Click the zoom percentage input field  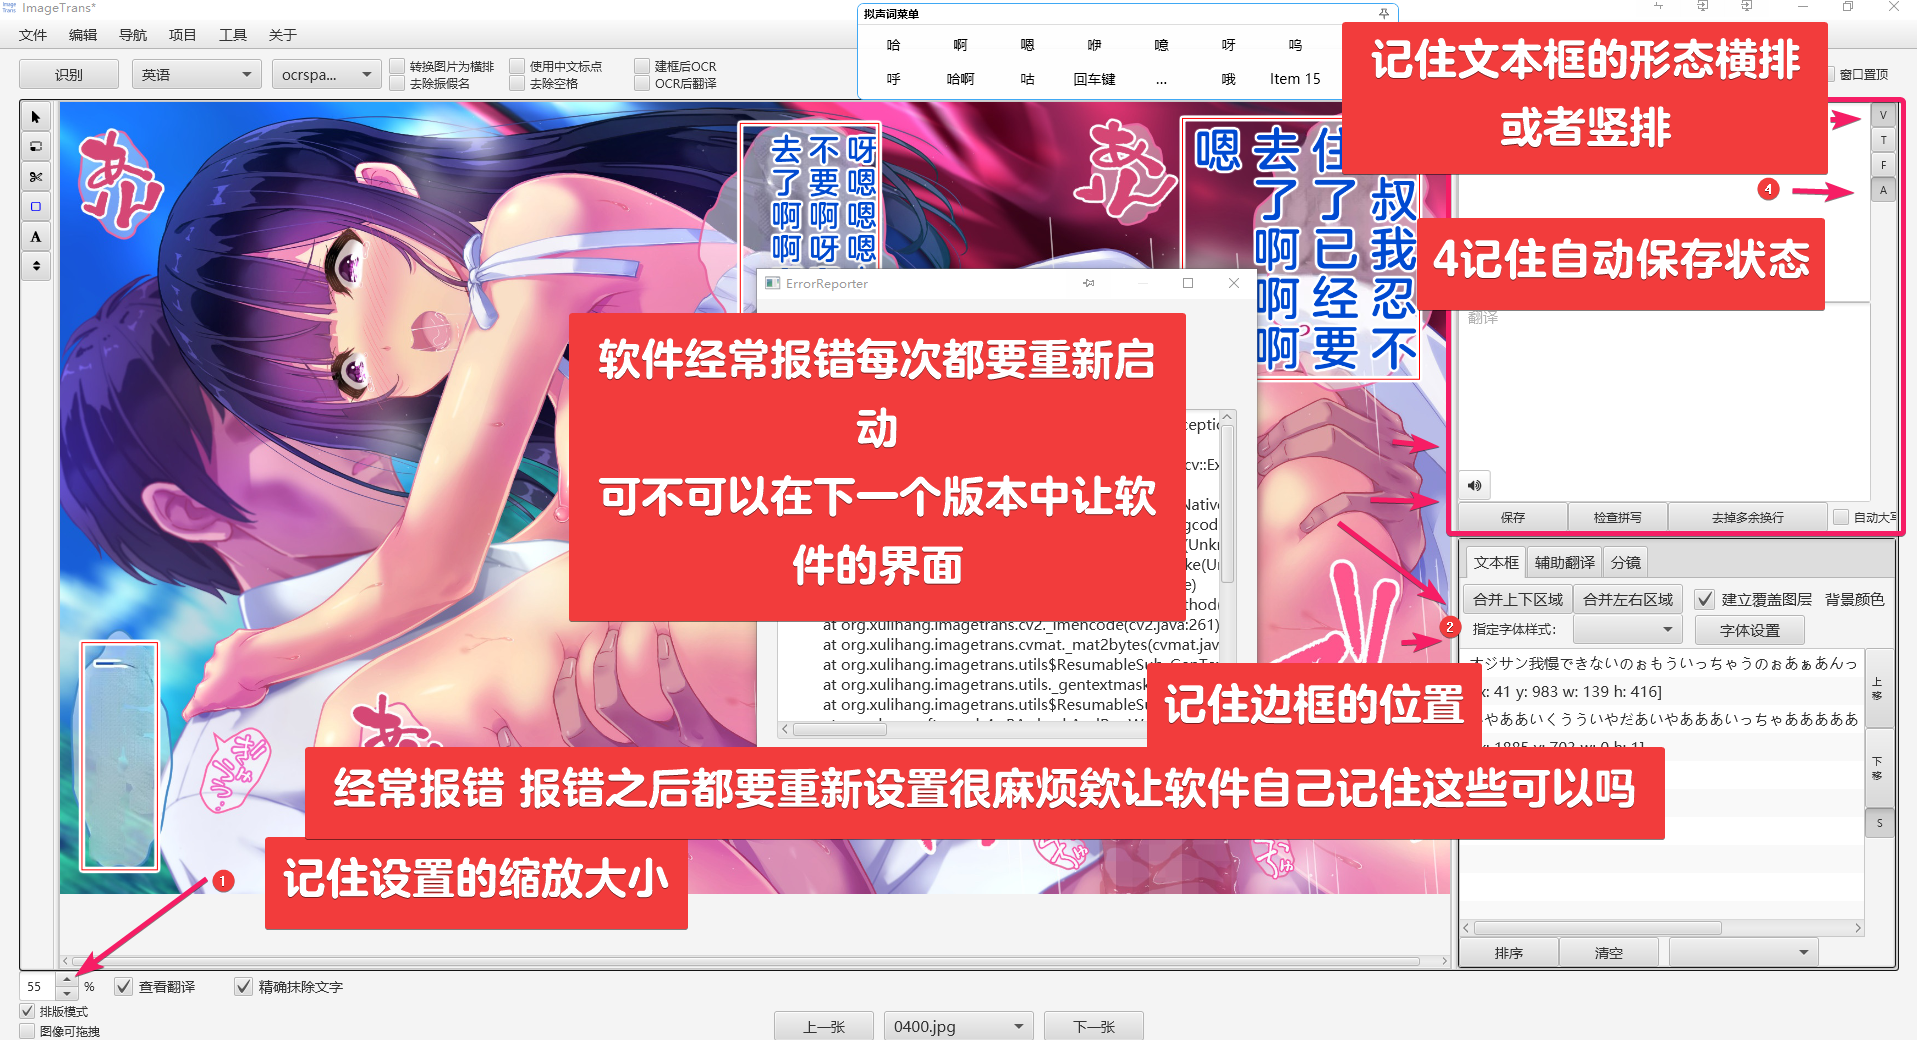37,986
